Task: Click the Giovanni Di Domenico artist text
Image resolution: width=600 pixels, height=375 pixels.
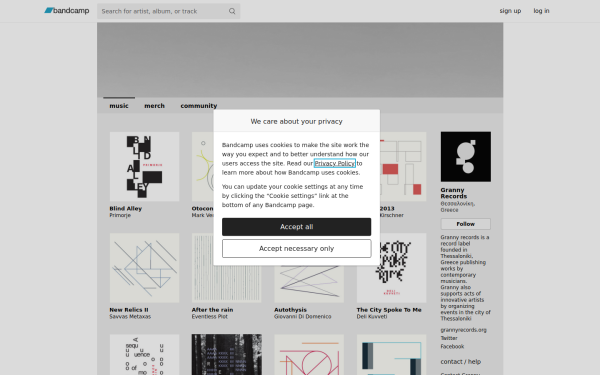Action: [303, 317]
